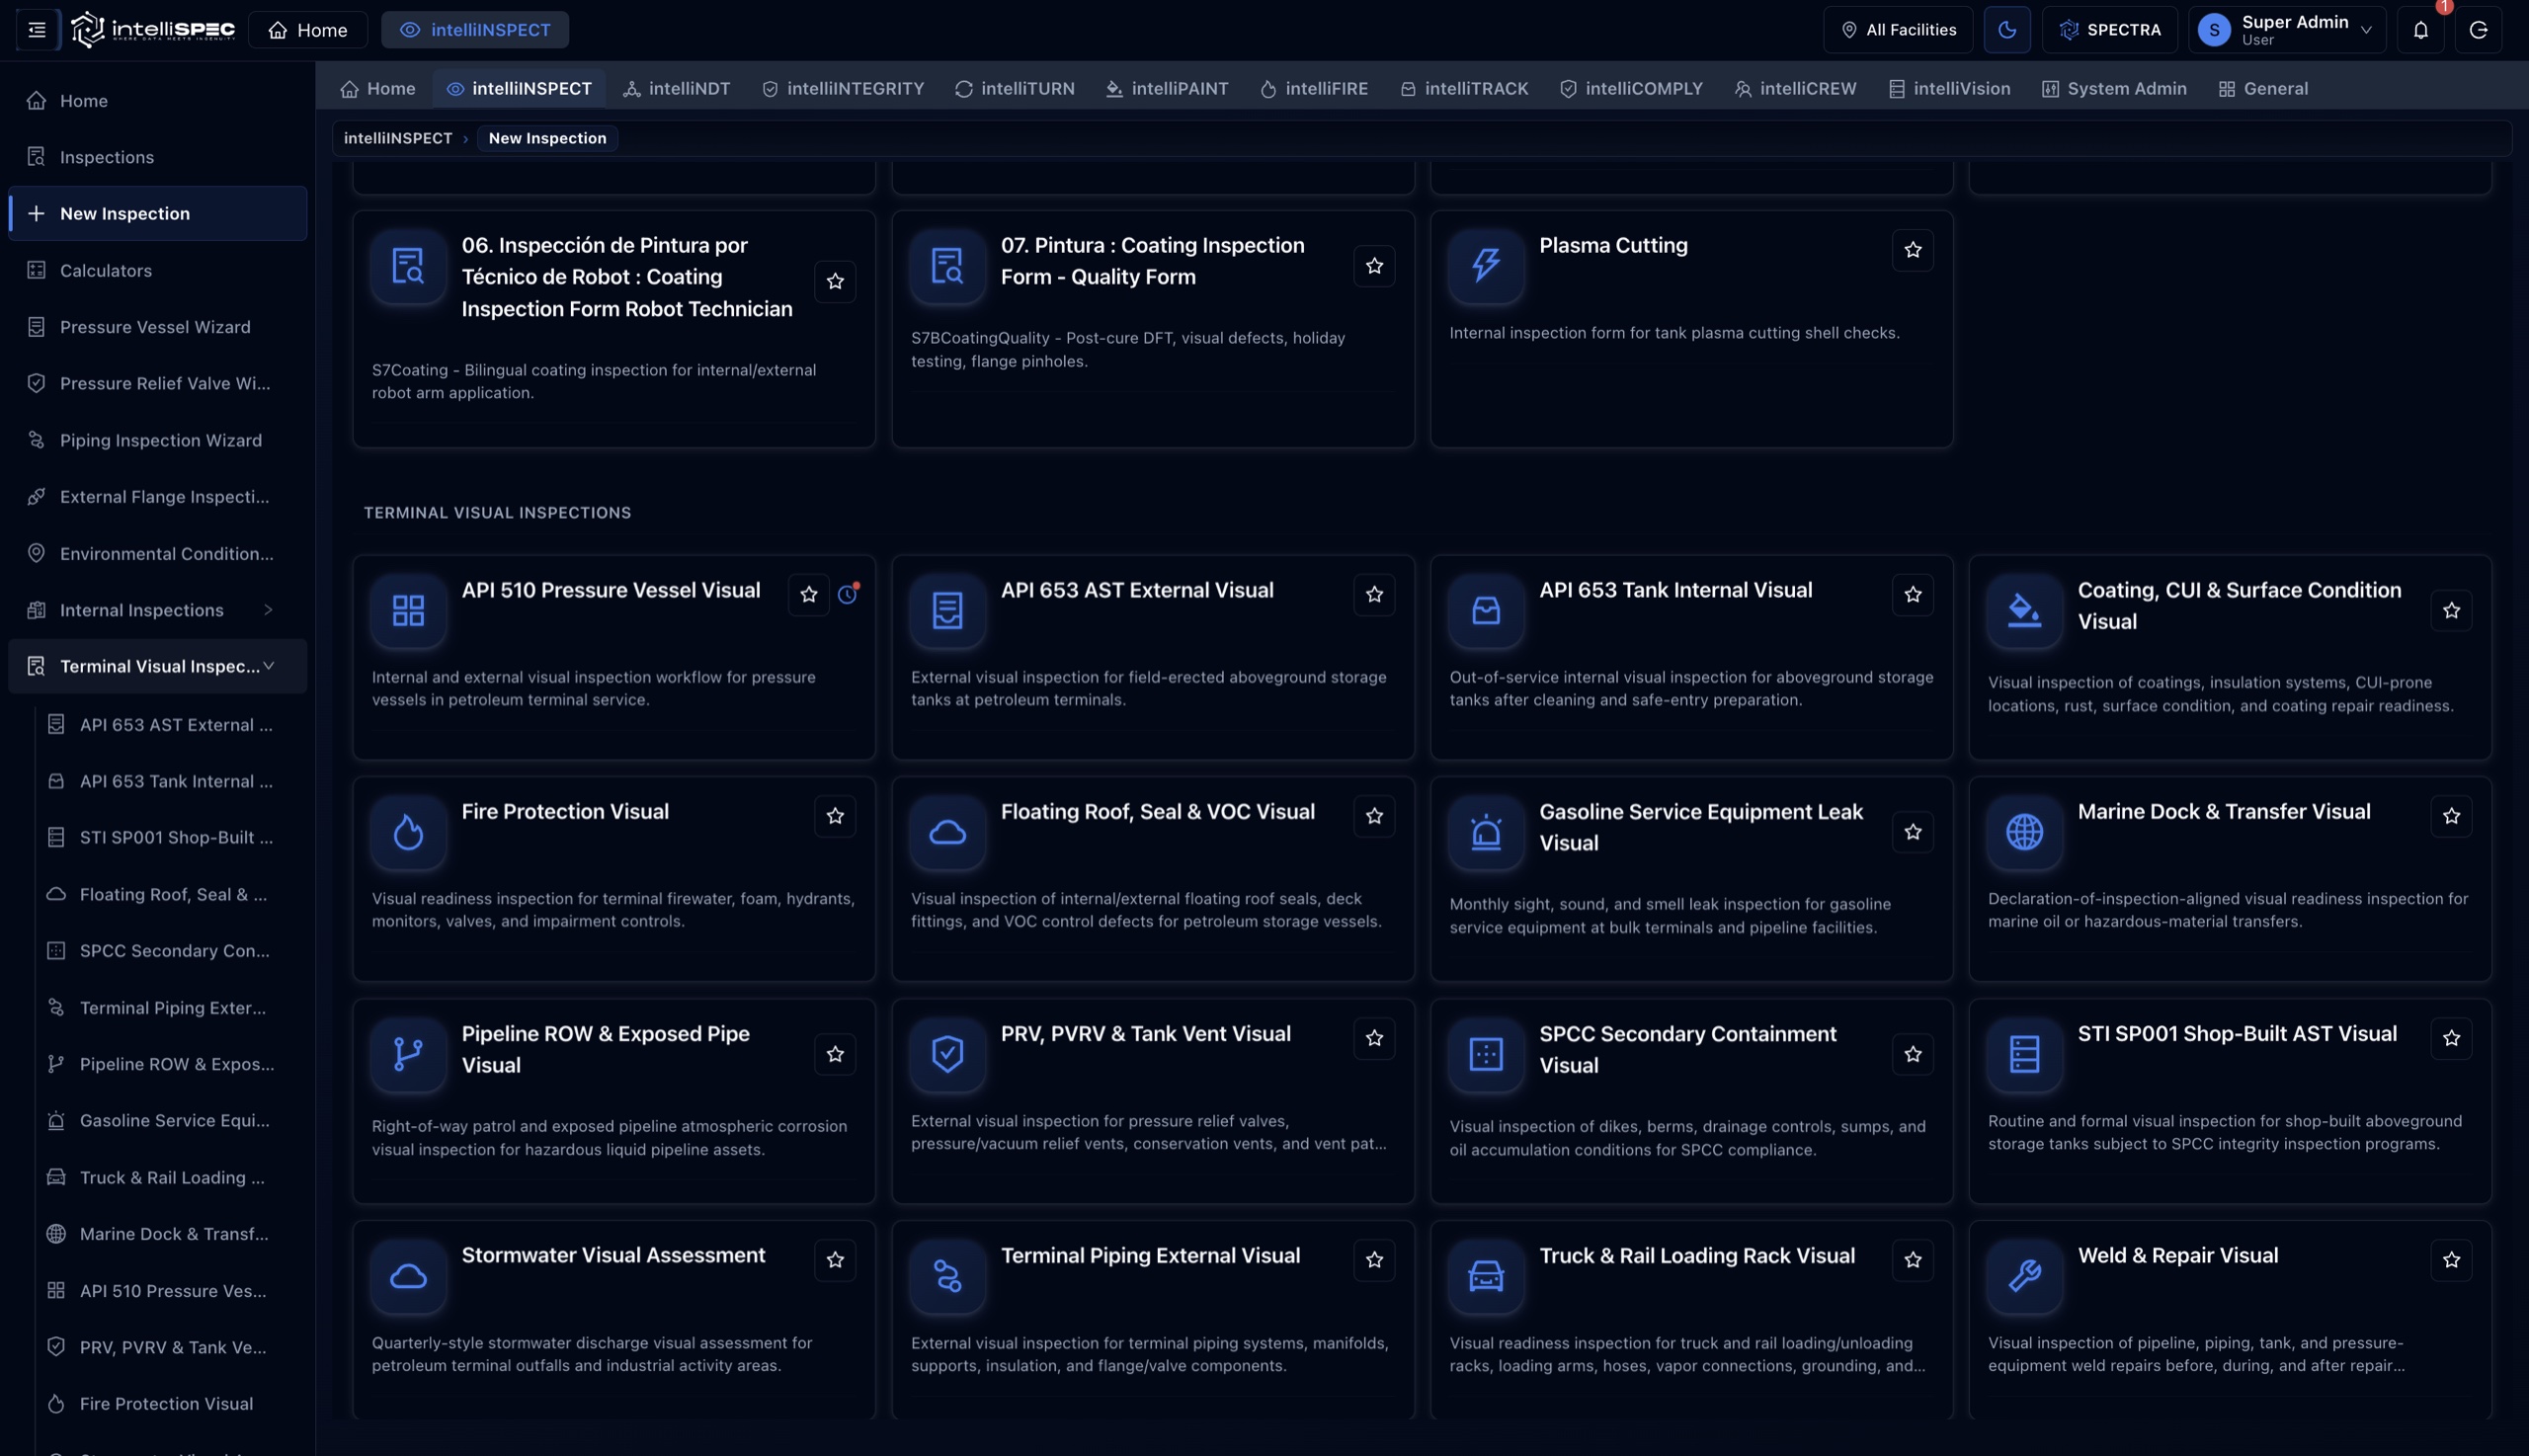The width and height of the screenshot is (2529, 1456).
Task: Expand Internal Inspections sidebar chevron
Action: 268,610
